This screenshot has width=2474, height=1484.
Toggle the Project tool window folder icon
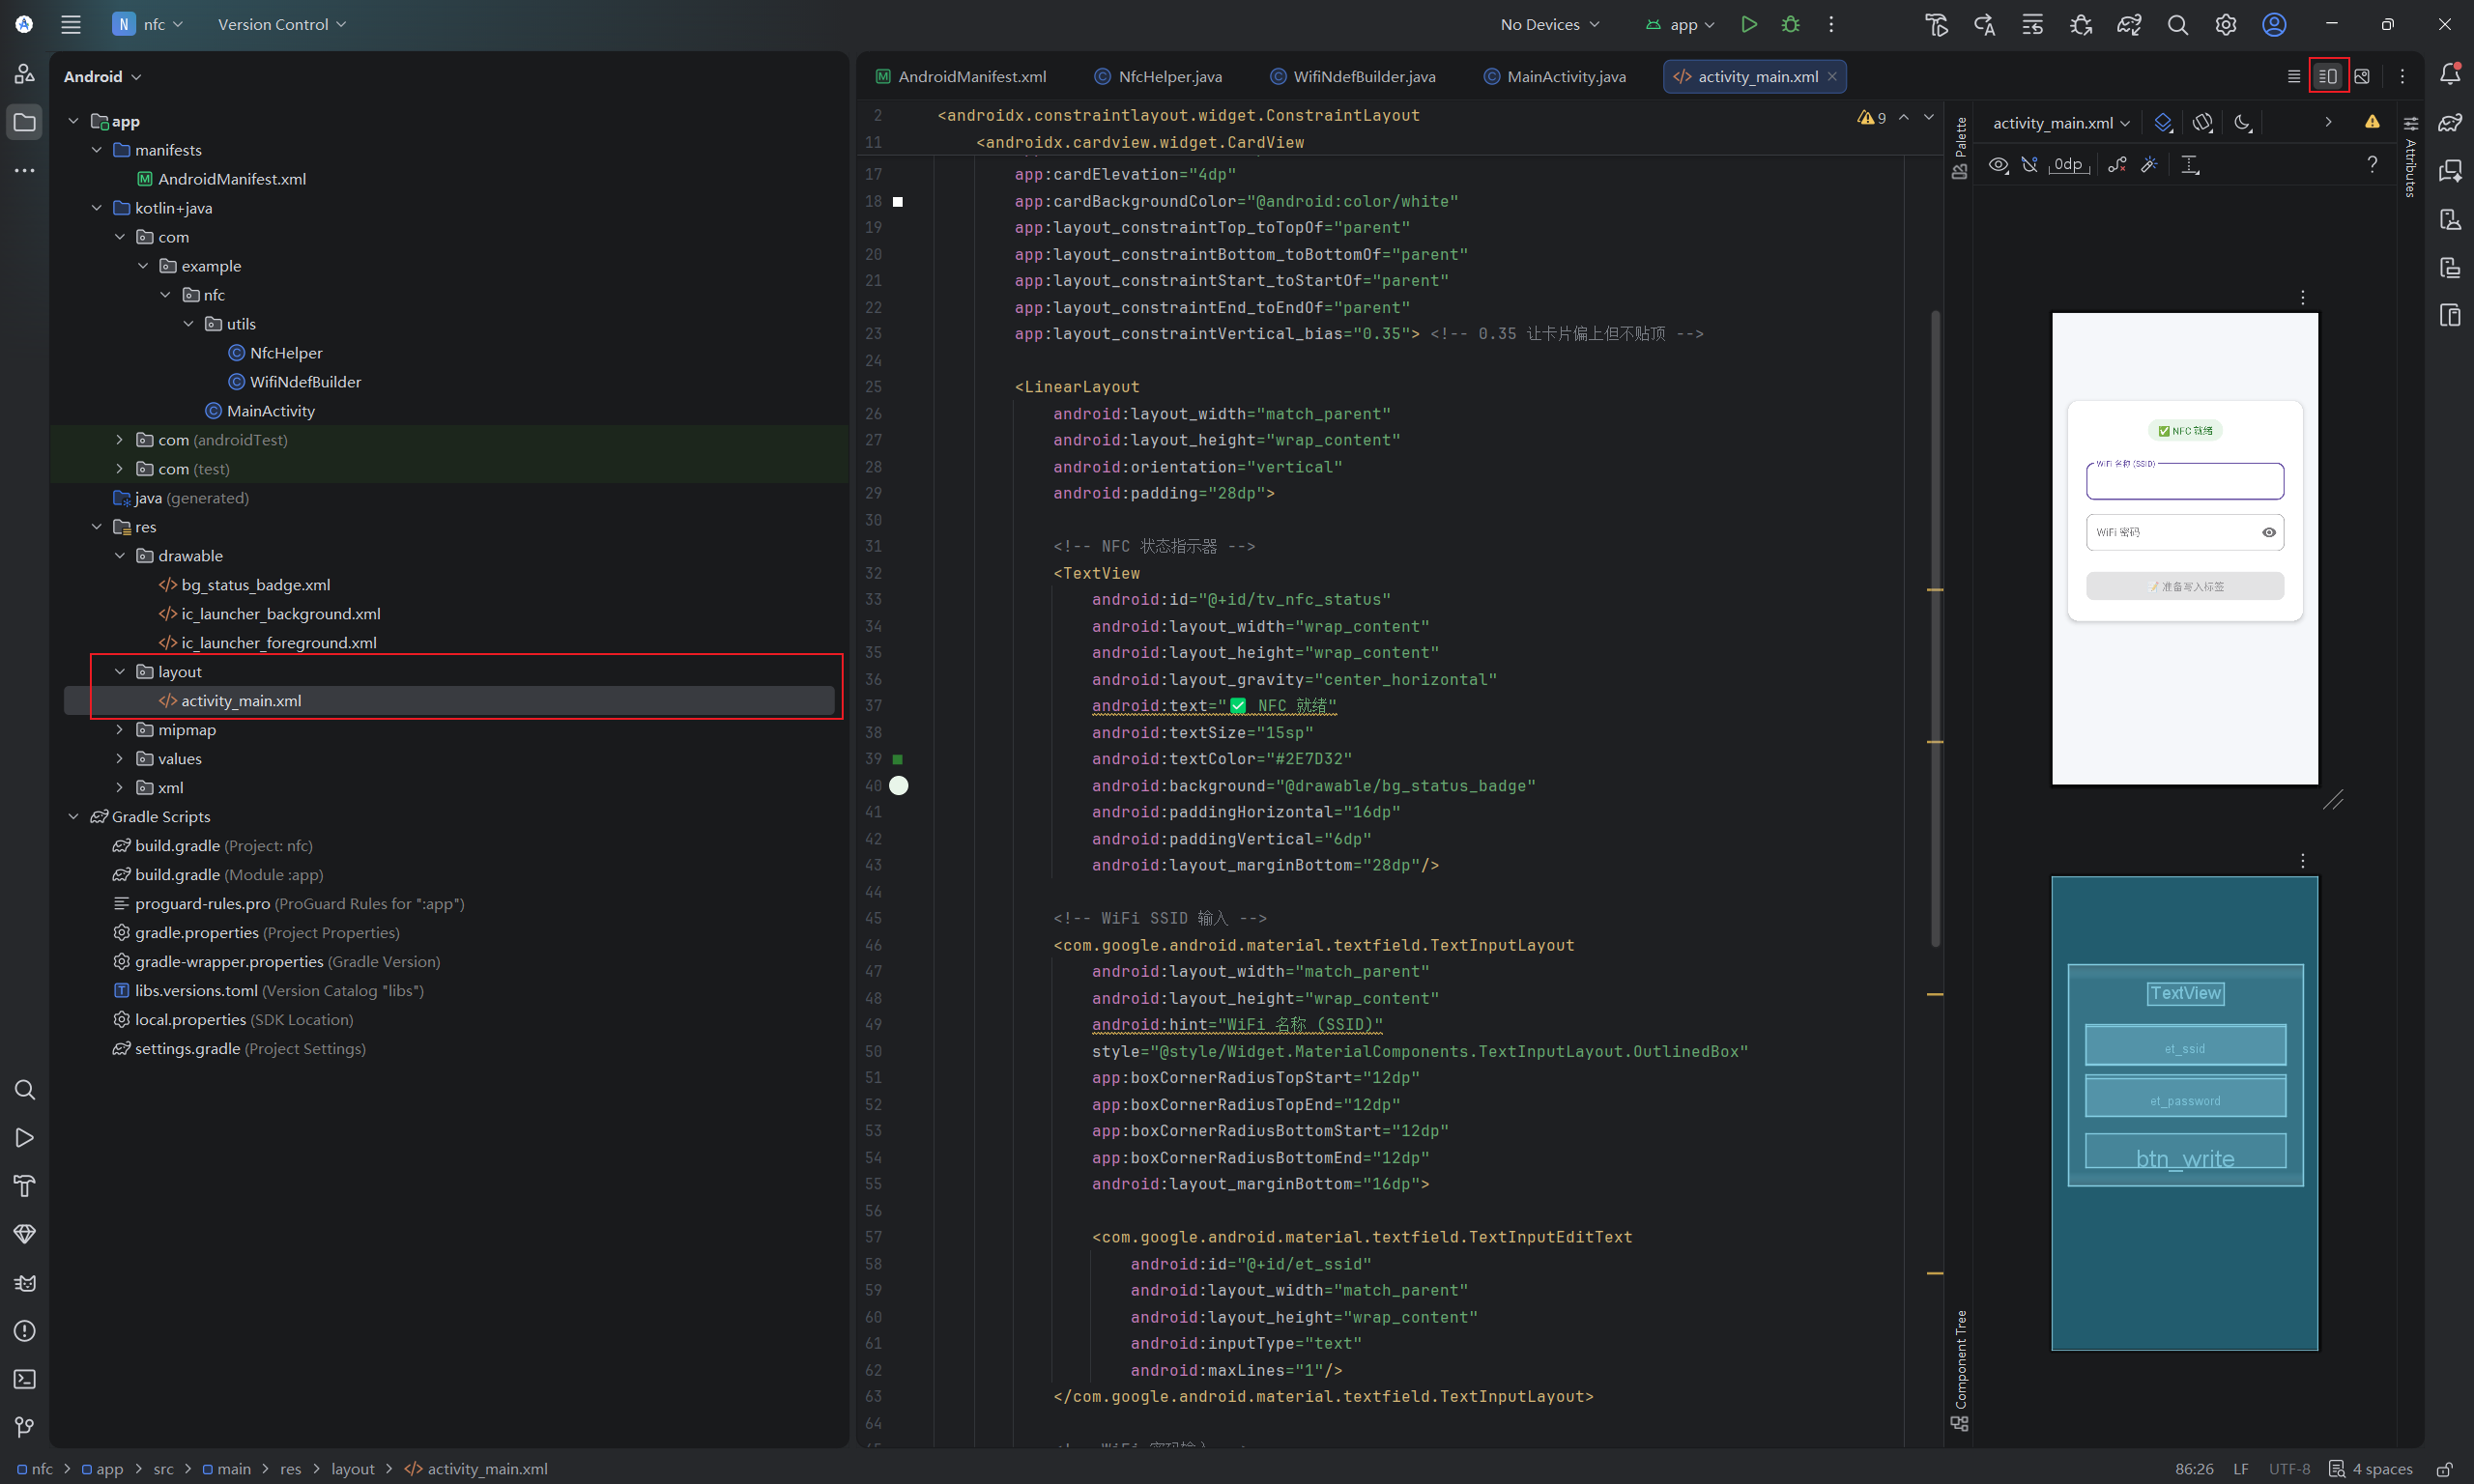tap(24, 122)
